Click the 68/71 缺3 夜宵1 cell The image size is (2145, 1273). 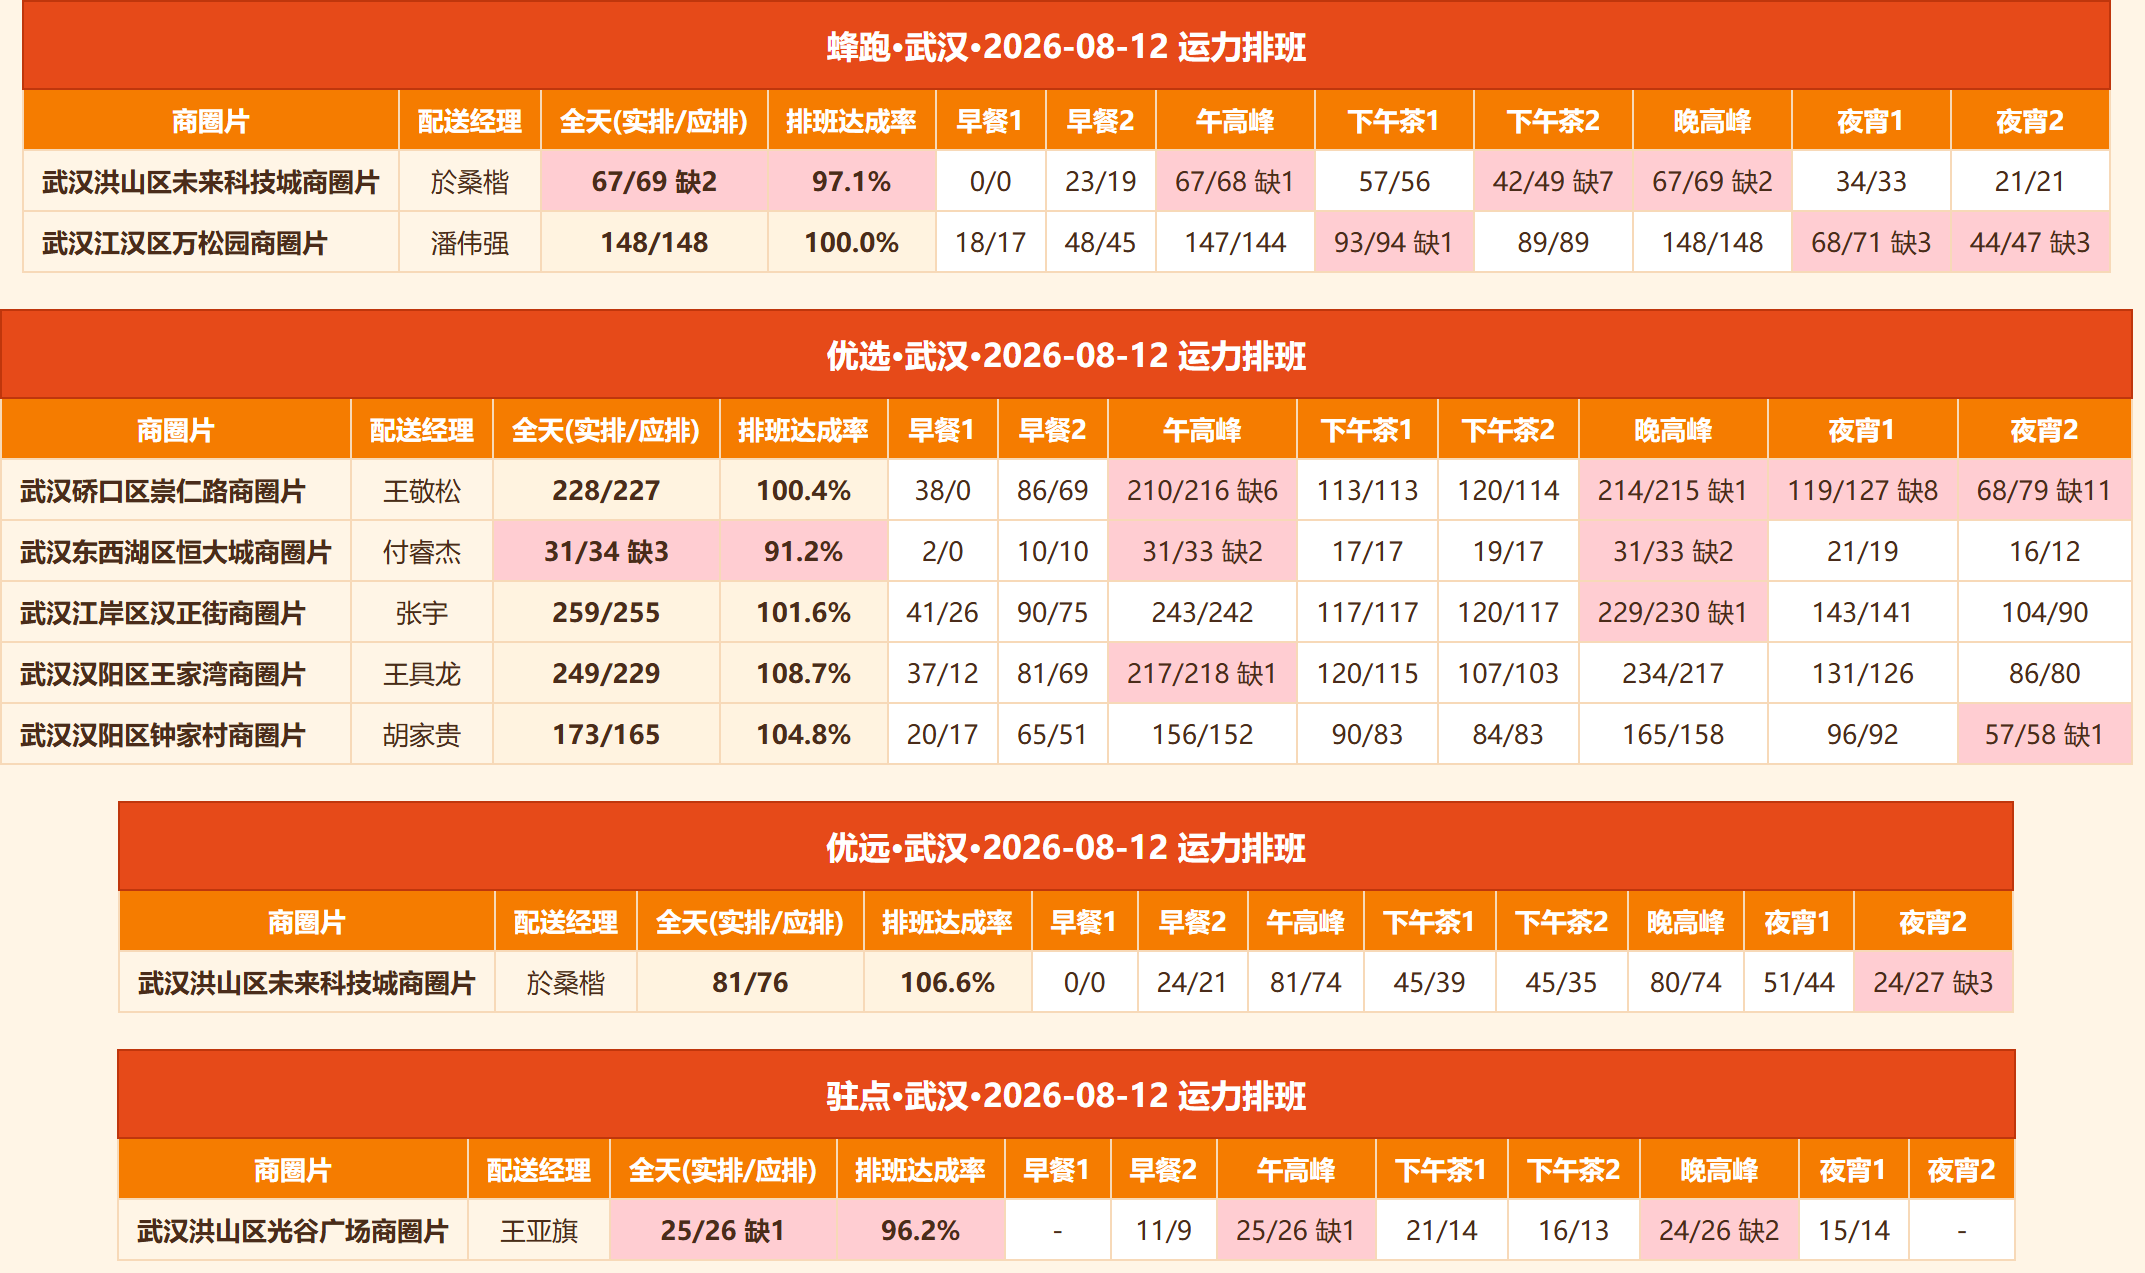tap(1871, 243)
